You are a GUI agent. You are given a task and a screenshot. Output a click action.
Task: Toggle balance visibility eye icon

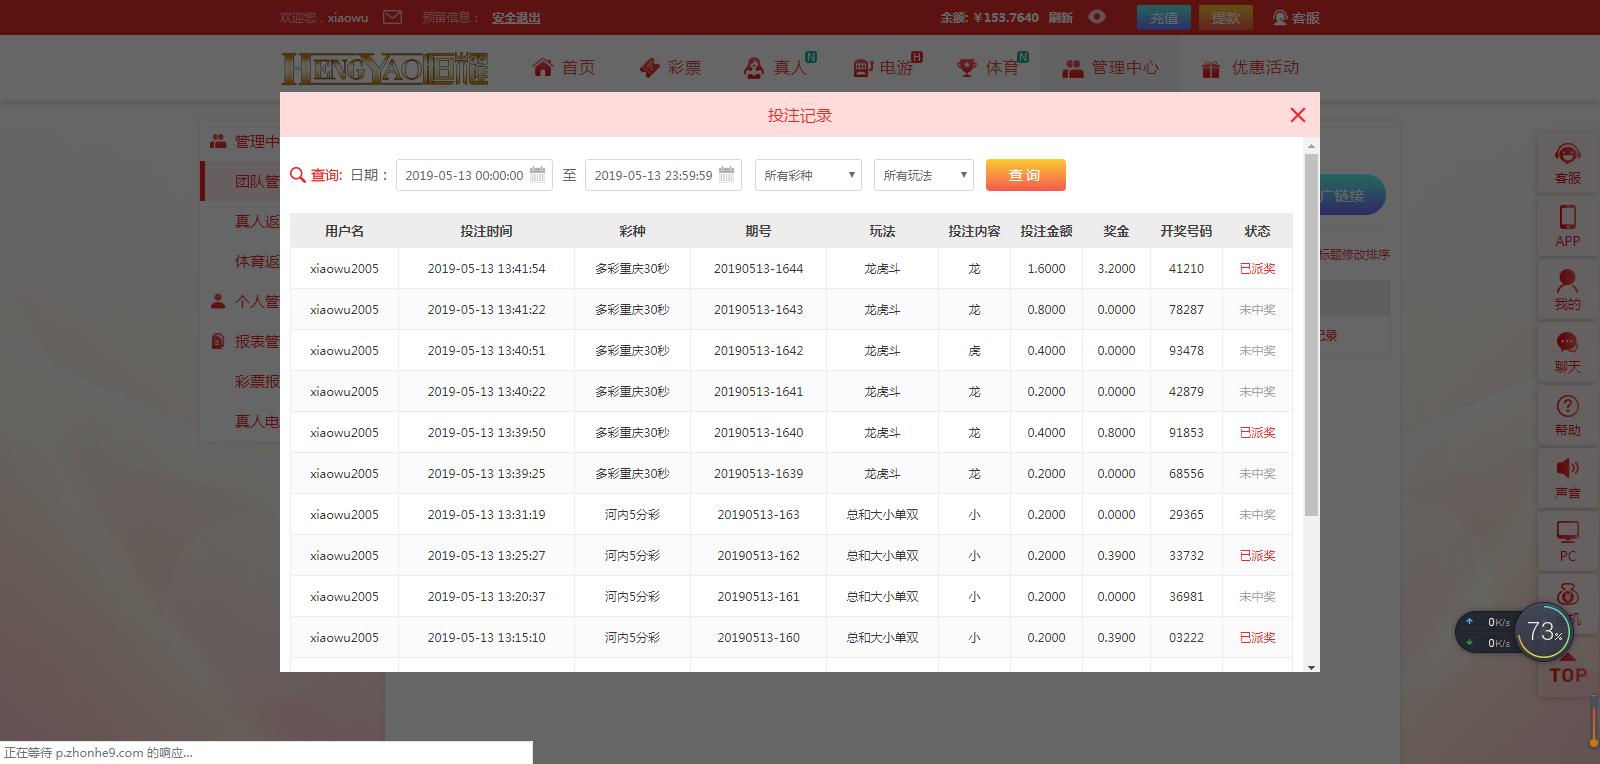point(1097,17)
